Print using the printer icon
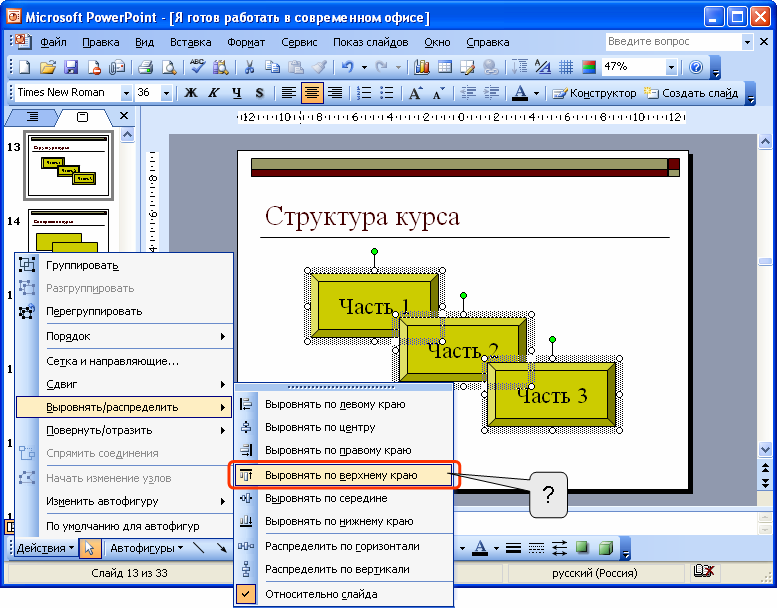Image resolution: width=777 pixels, height=608 pixels. click(x=145, y=67)
